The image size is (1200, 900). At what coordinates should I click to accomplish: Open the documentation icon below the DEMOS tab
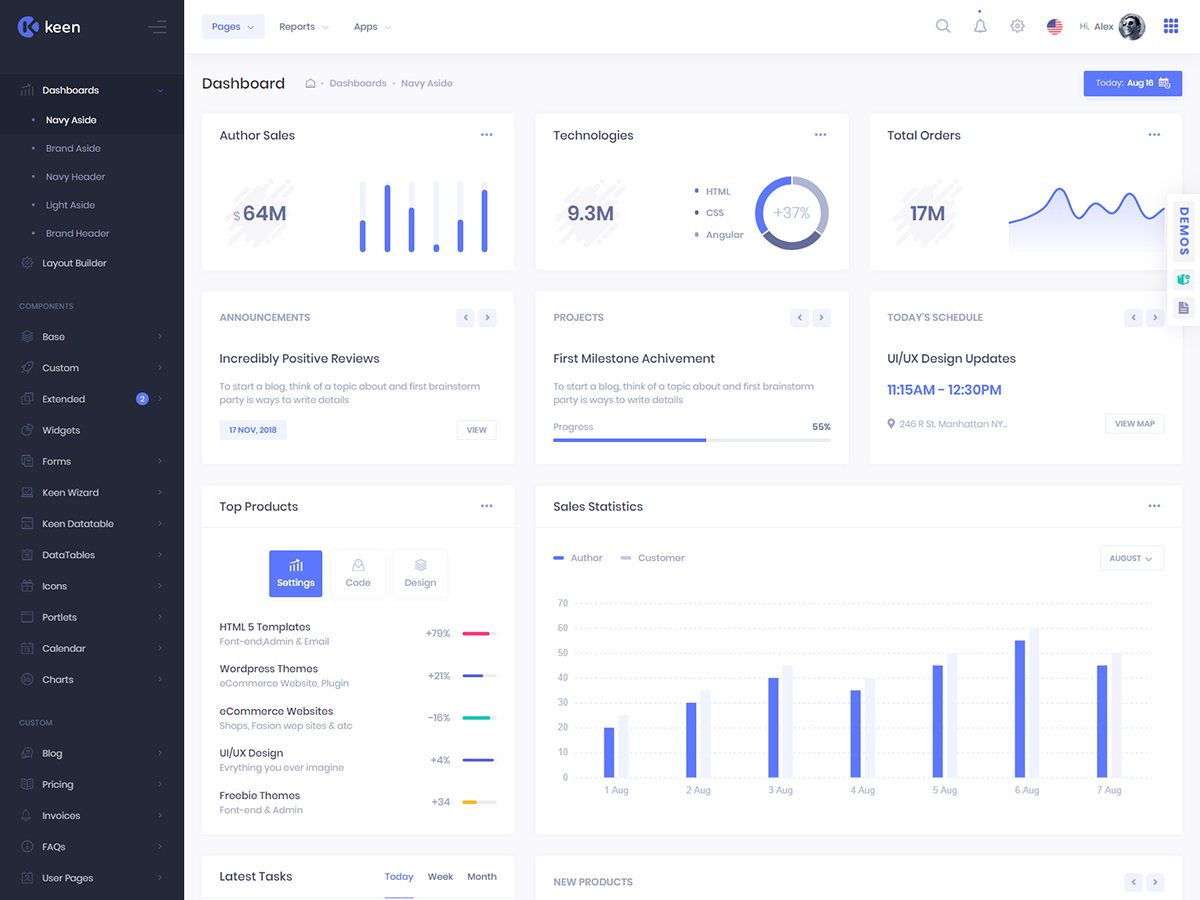pos(1183,308)
